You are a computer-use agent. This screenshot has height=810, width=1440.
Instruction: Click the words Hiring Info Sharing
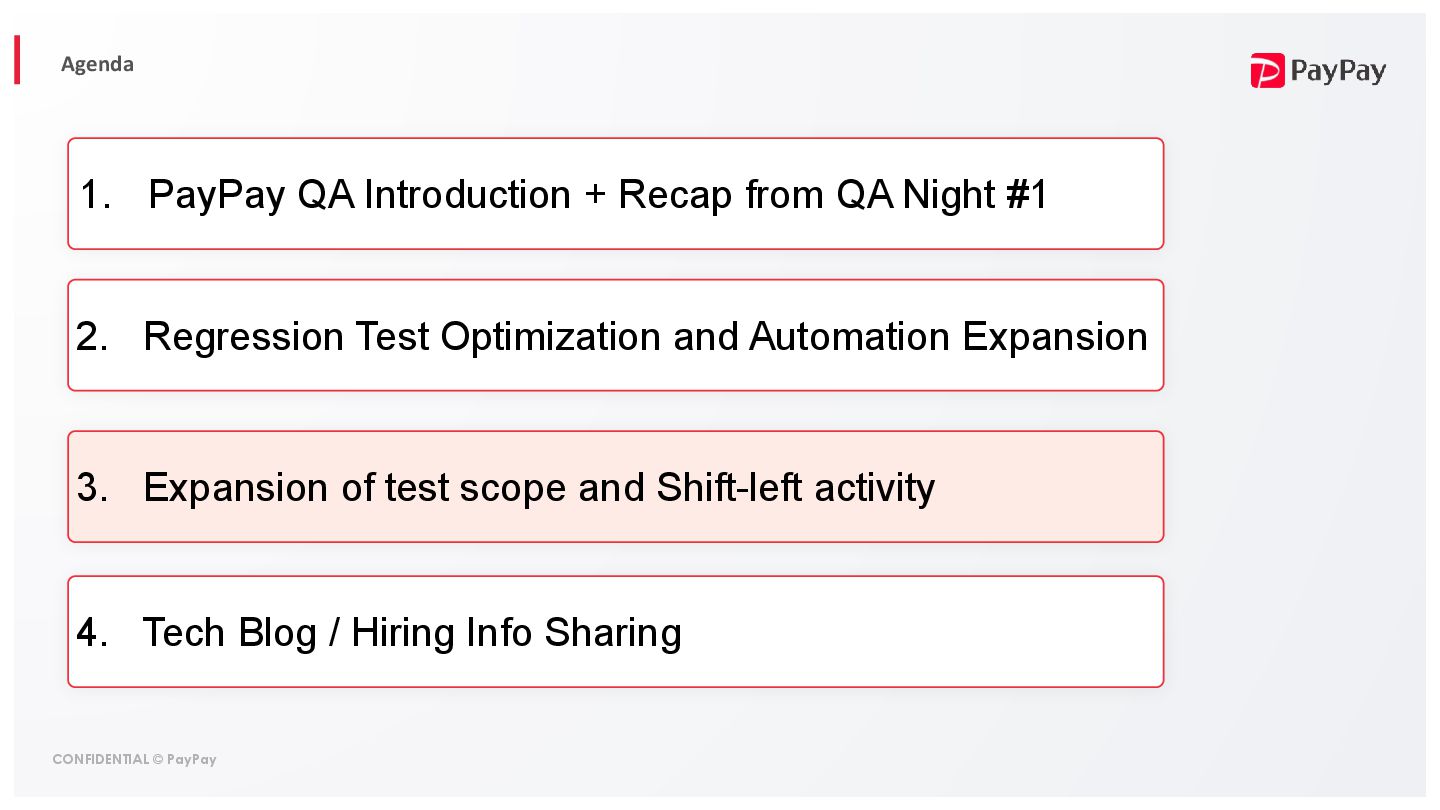pos(516,632)
